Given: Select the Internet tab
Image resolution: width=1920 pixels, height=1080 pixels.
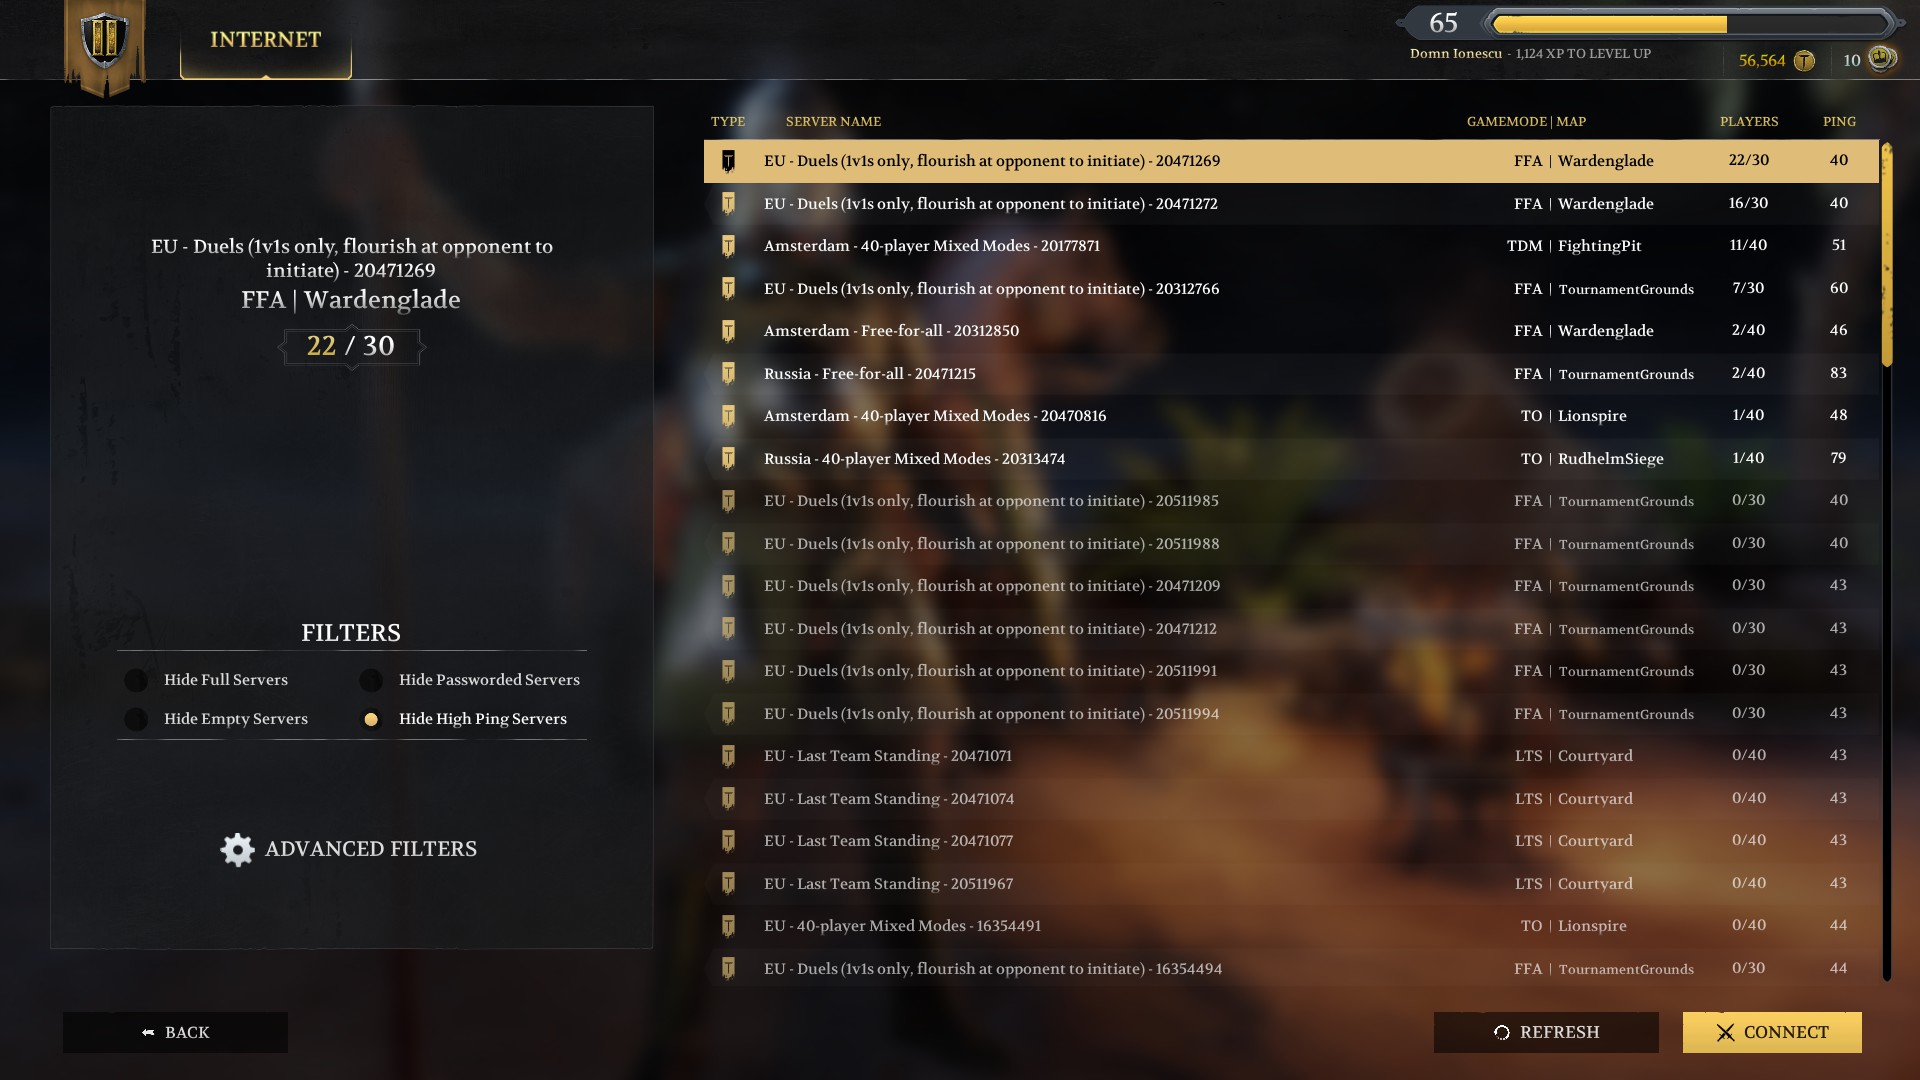Looking at the screenshot, I should click(x=266, y=40).
